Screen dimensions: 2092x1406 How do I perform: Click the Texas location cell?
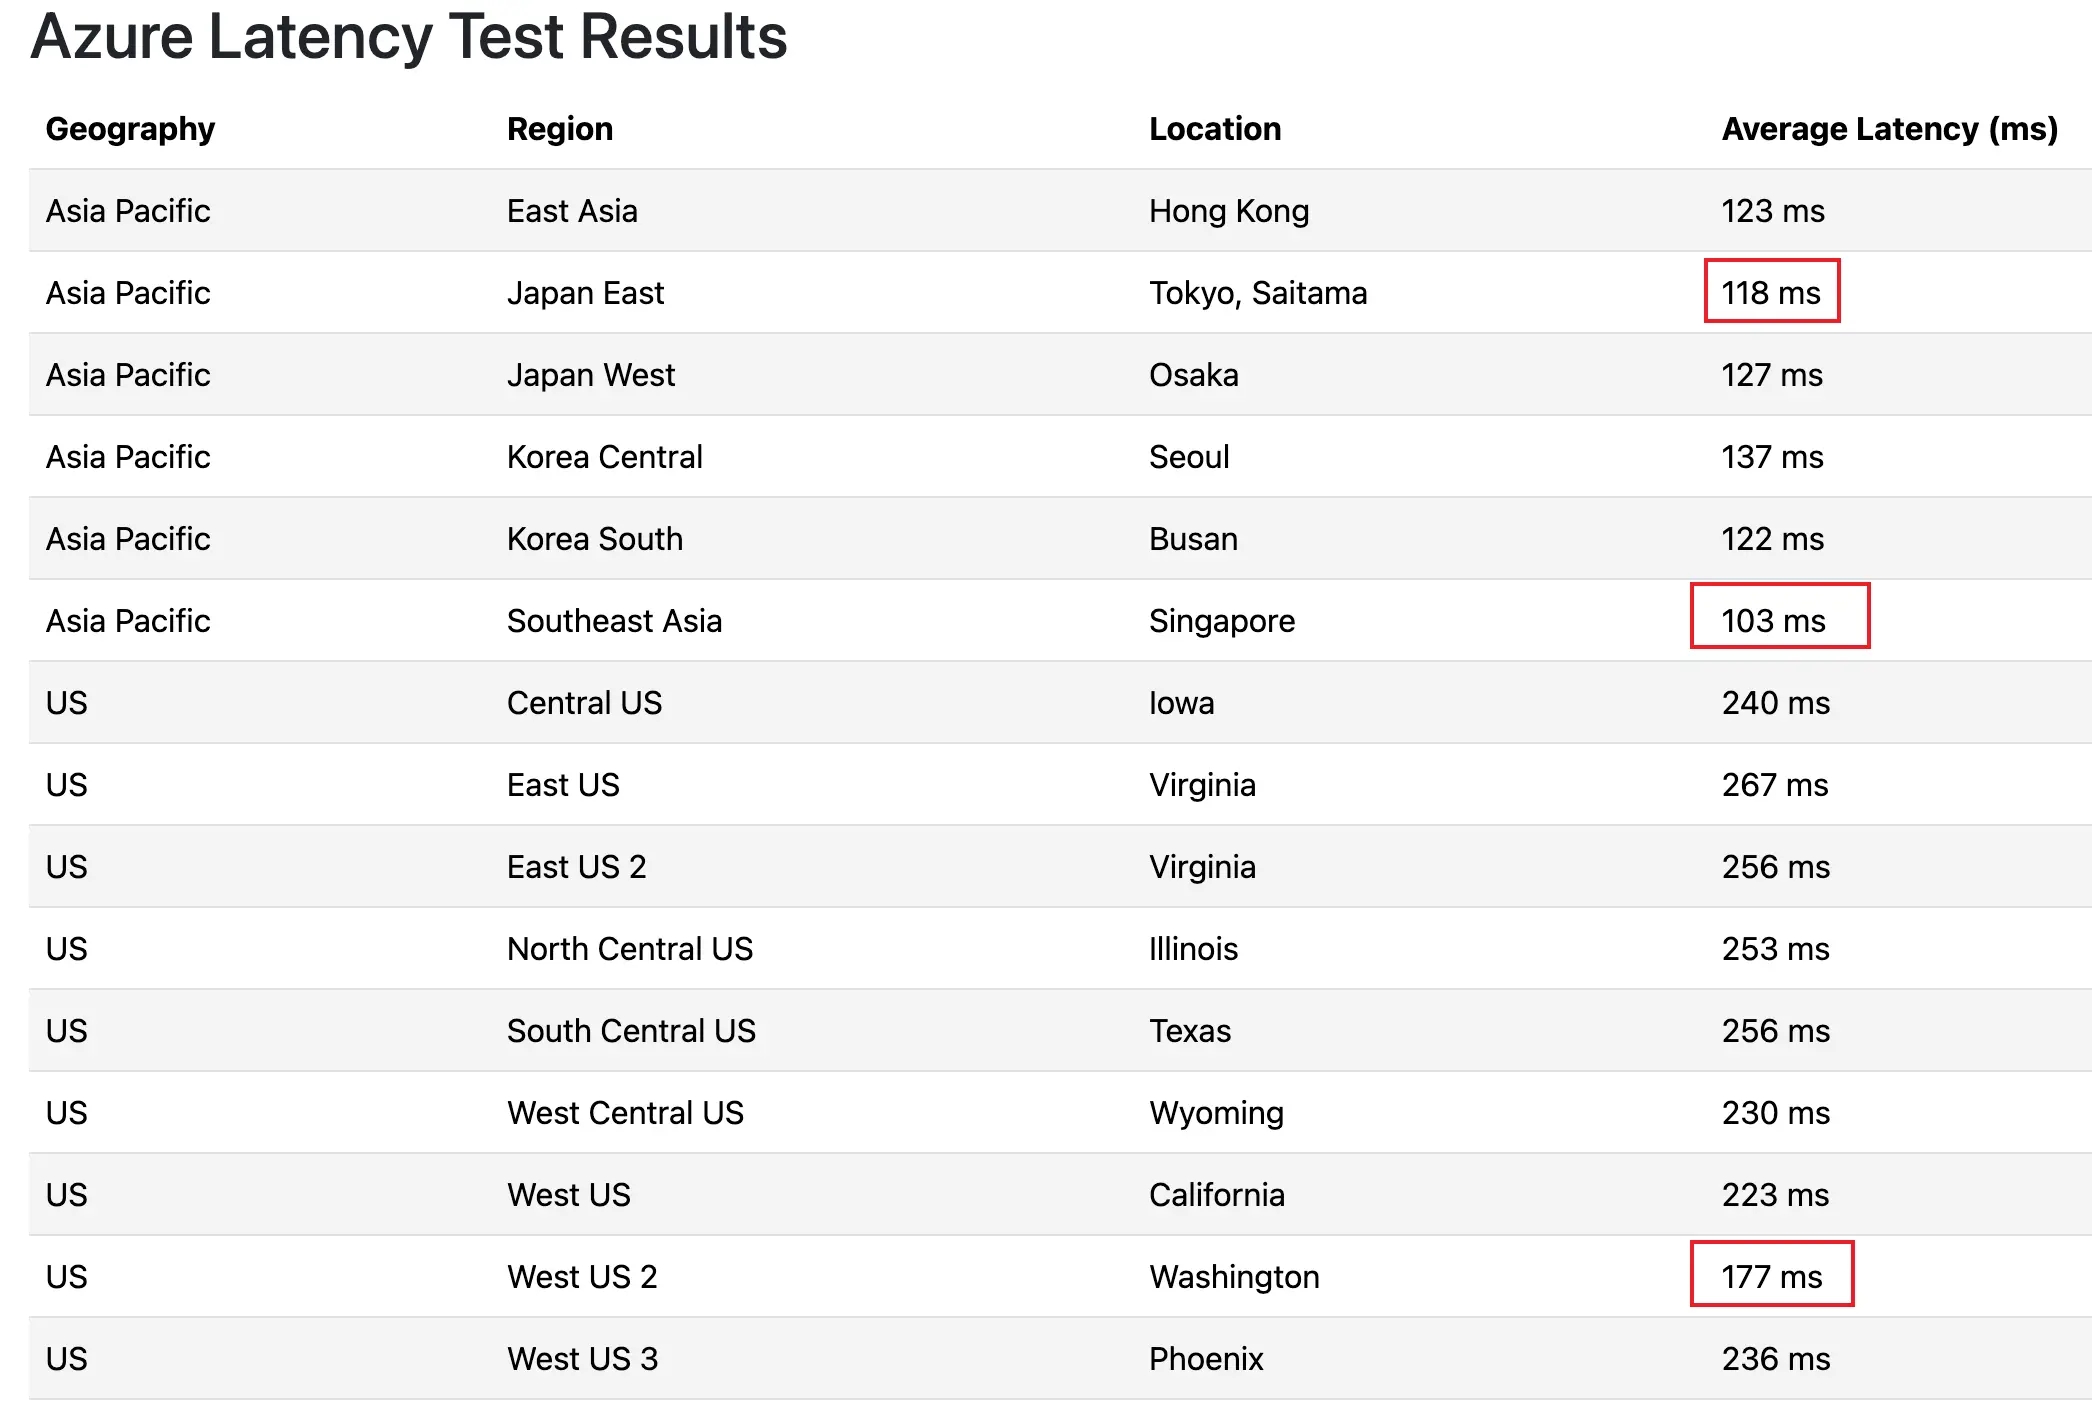[1189, 1031]
